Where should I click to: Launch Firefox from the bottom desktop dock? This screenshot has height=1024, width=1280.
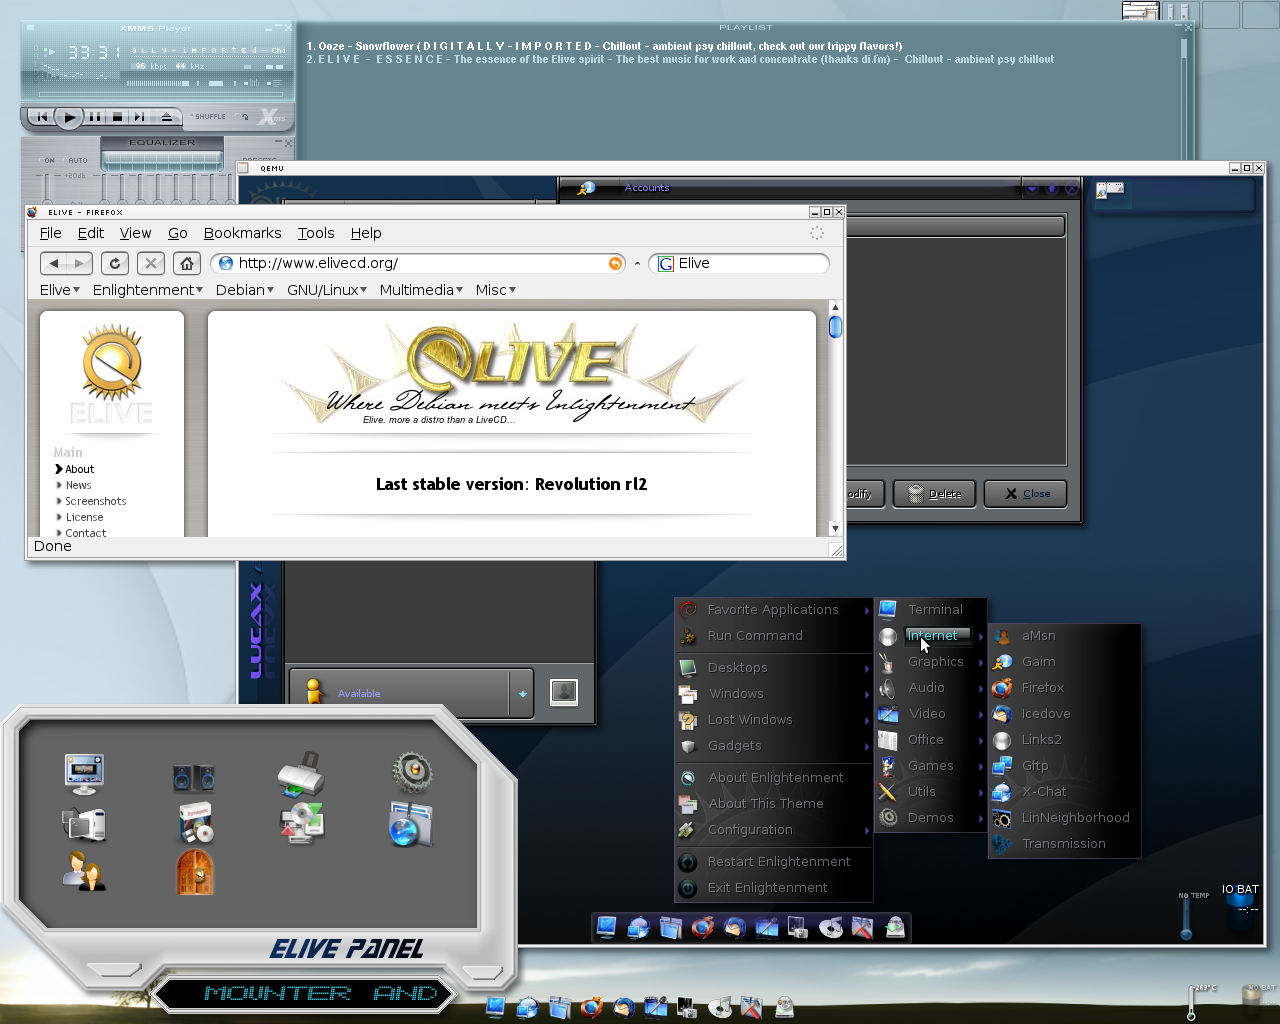[x=591, y=1007]
